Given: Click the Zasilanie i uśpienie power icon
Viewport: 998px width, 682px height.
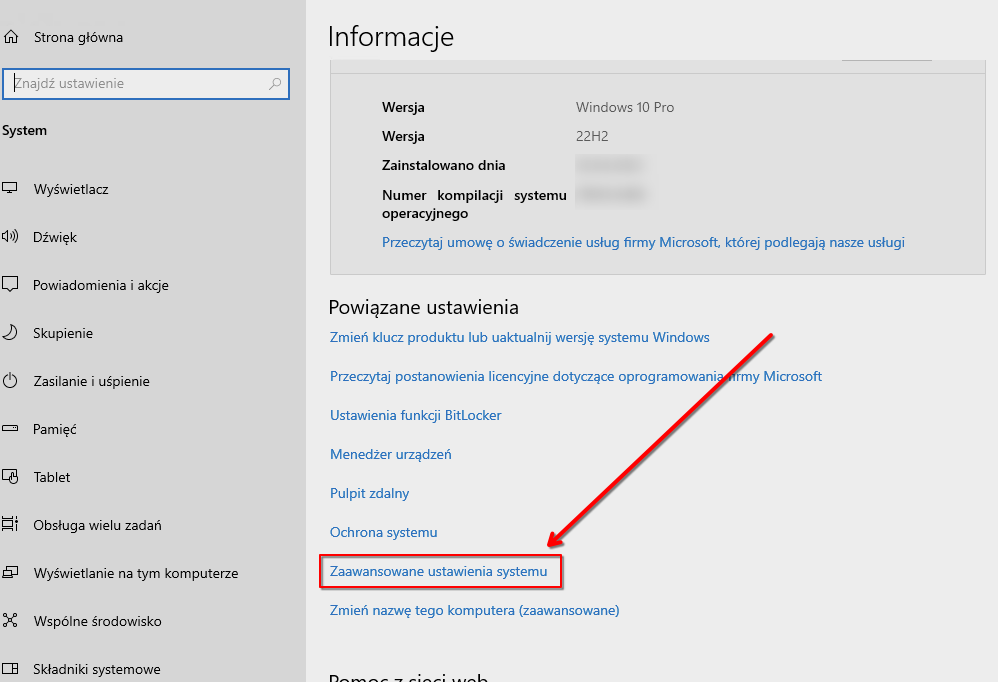Looking at the screenshot, I should pyautogui.click(x=10, y=381).
